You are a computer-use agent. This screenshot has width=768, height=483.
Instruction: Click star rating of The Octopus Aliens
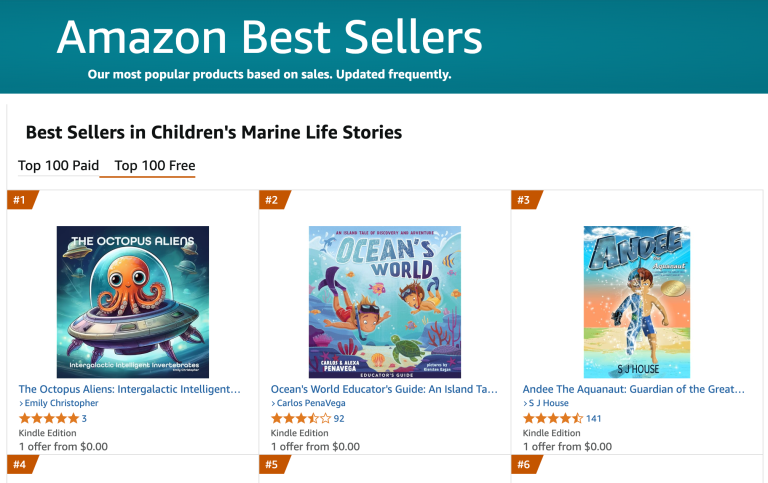point(48,418)
